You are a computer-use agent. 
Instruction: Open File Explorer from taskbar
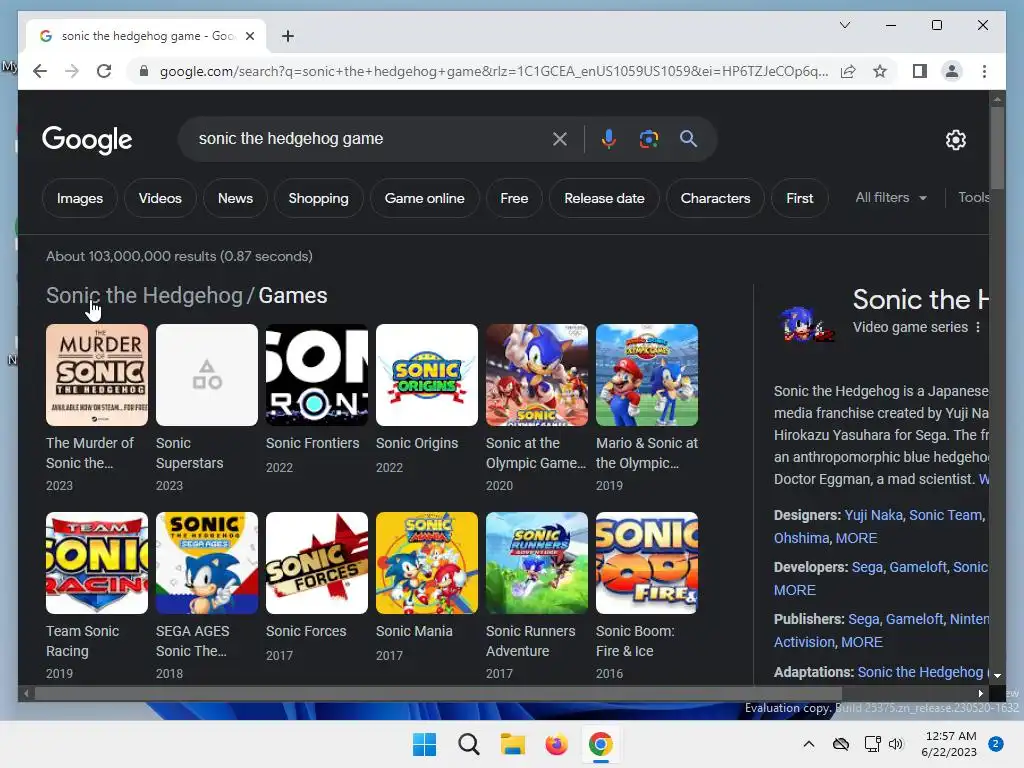point(513,744)
